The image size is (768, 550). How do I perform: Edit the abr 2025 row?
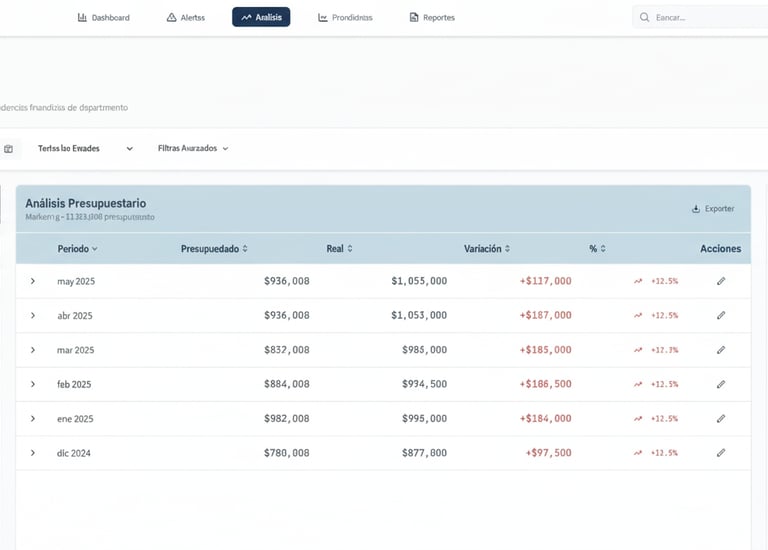tap(721, 315)
